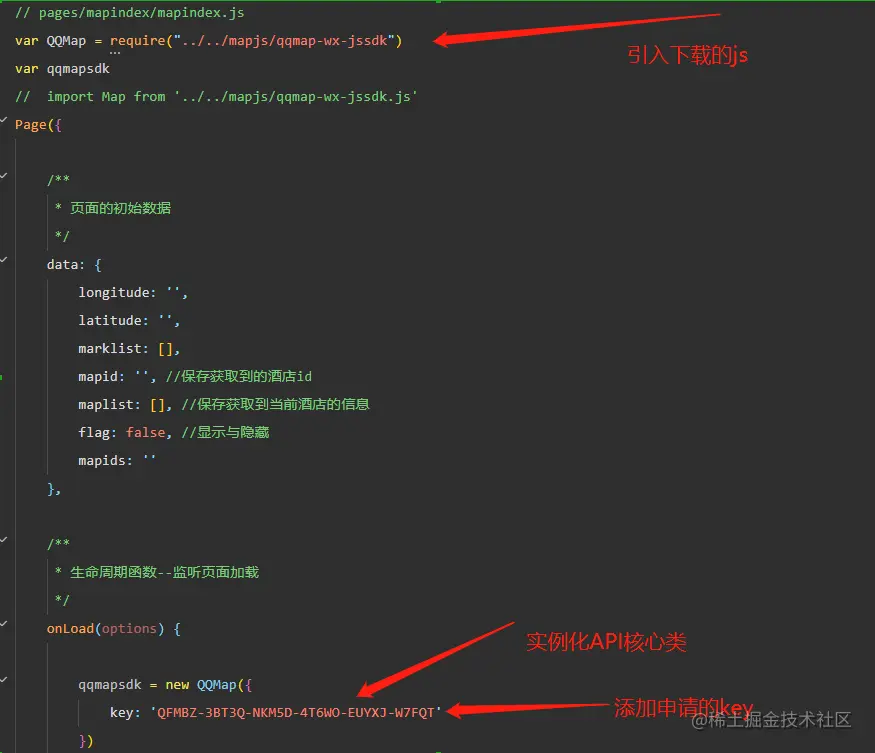Viewport: 875px width, 753px height.
Task: Click 'QQMap' in the var QQMap declaration
Action: 66,41
